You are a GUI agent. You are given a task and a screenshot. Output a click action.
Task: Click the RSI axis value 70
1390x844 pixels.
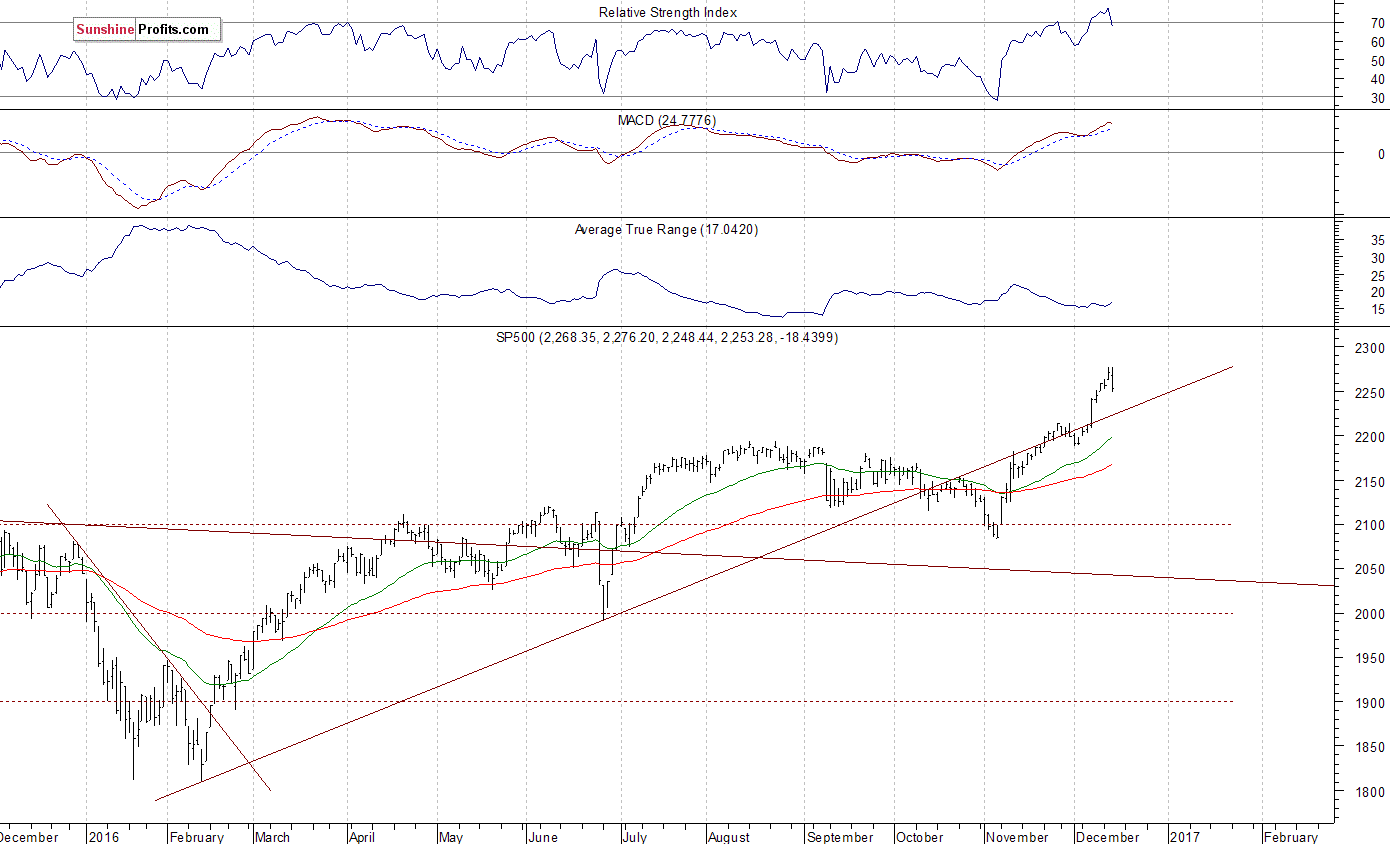(1377, 23)
